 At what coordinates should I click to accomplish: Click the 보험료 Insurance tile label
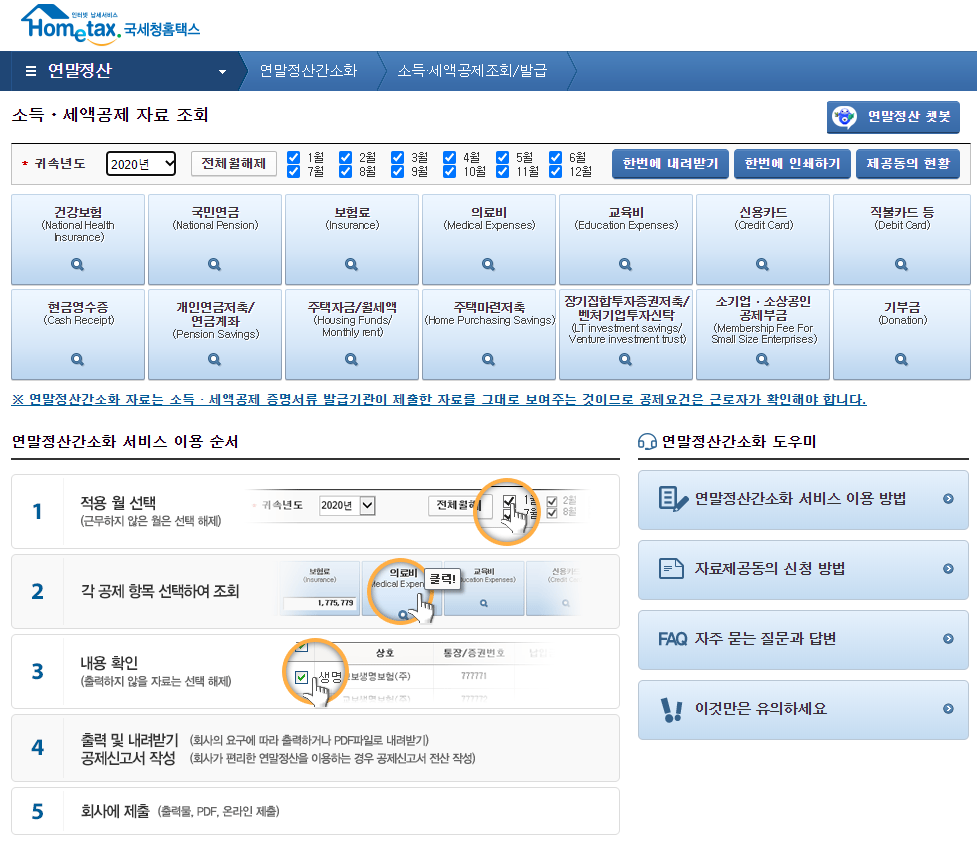(x=352, y=218)
